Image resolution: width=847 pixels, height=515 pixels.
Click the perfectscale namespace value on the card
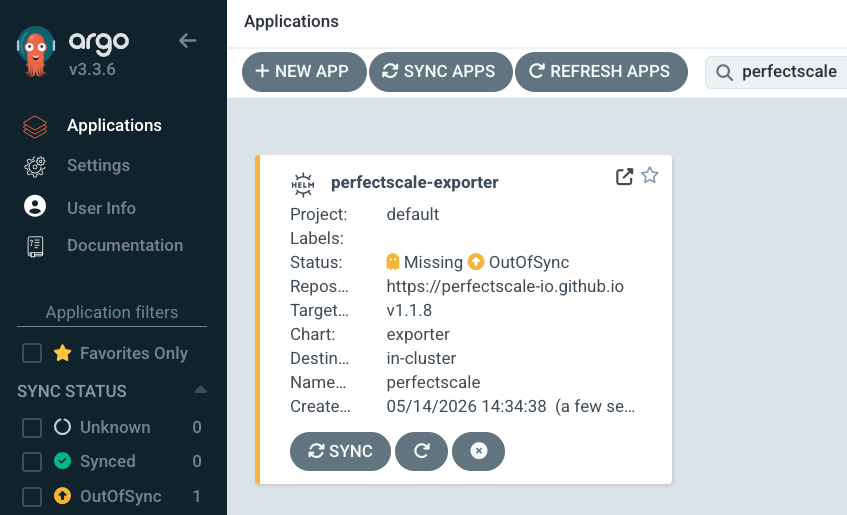point(433,383)
